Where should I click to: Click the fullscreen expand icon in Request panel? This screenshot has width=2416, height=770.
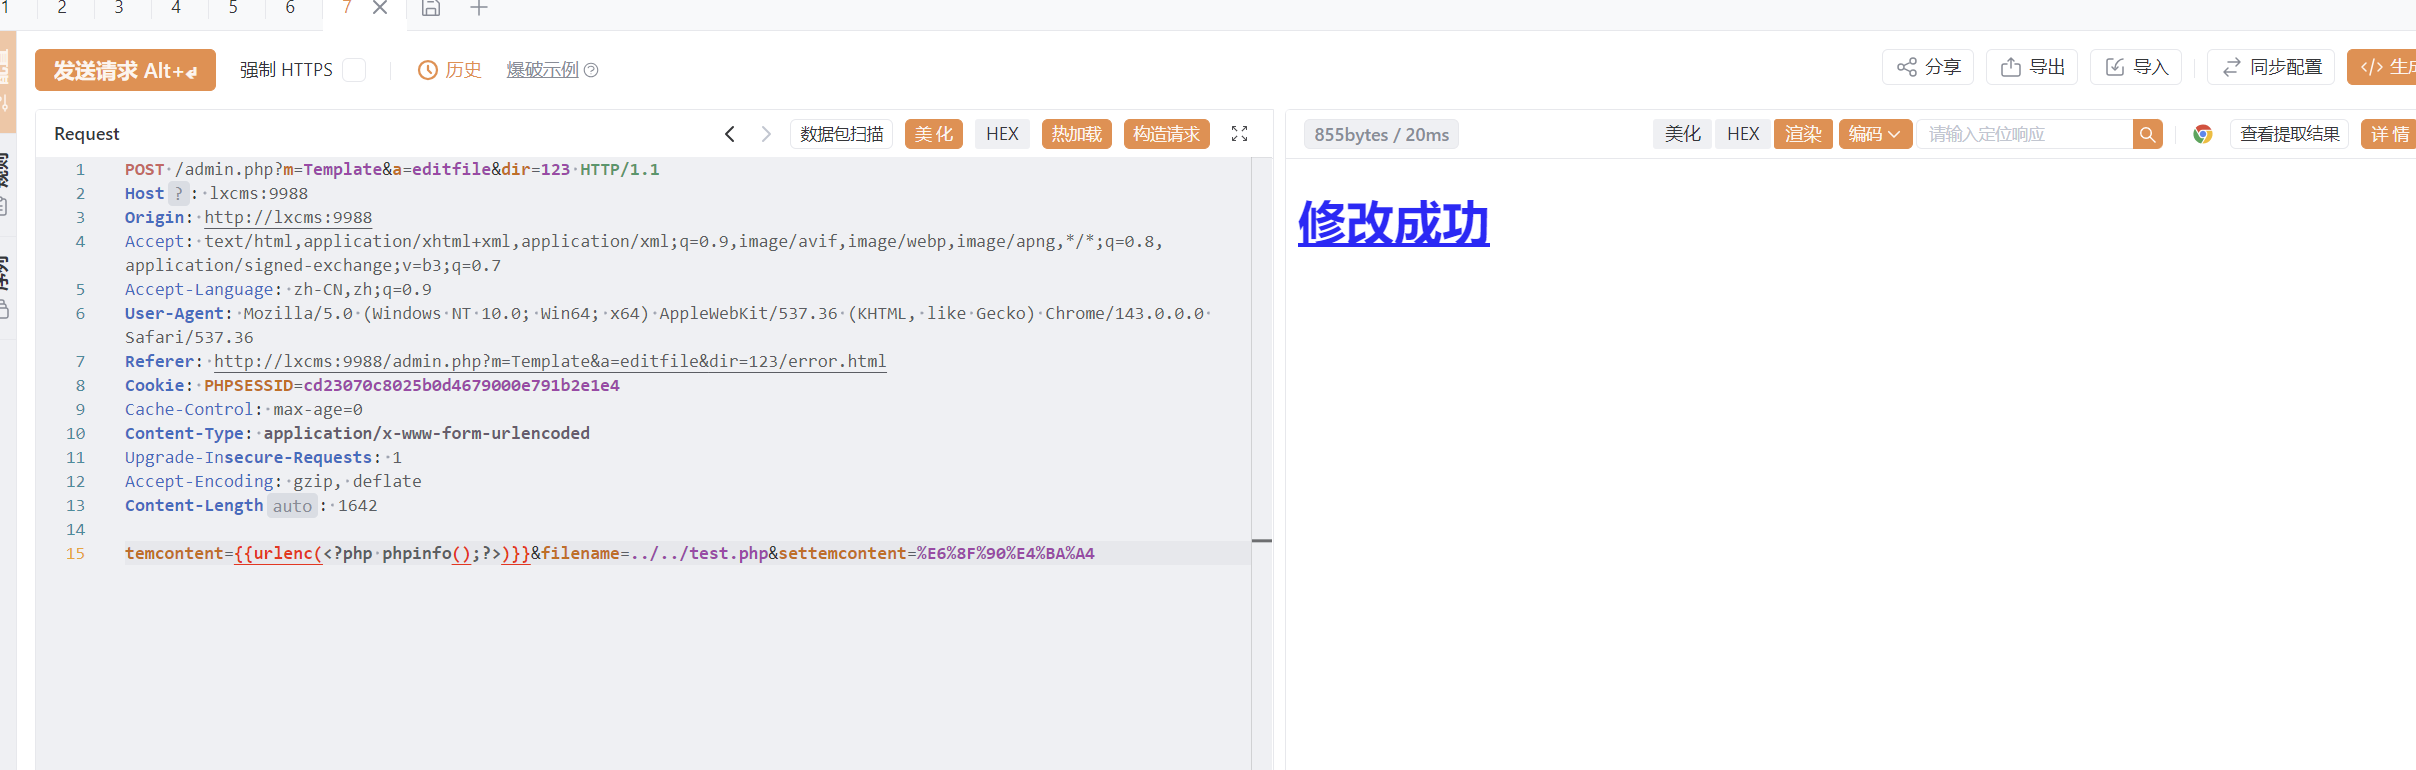(x=1239, y=134)
